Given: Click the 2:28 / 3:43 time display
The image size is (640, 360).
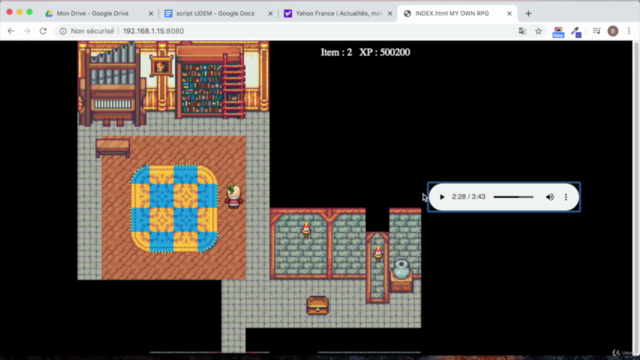Looking at the screenshot, I should [x=469, y=197].
